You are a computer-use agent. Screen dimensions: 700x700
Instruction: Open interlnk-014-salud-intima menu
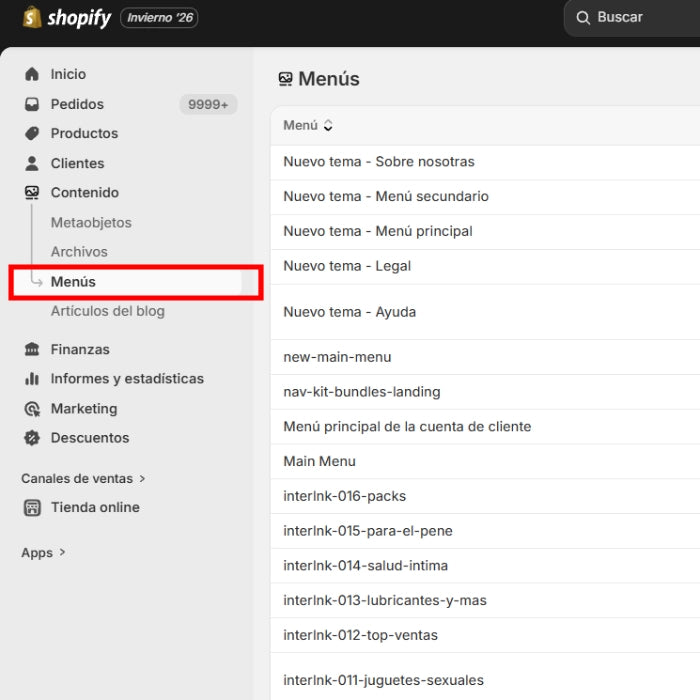[x=485, y=566]
